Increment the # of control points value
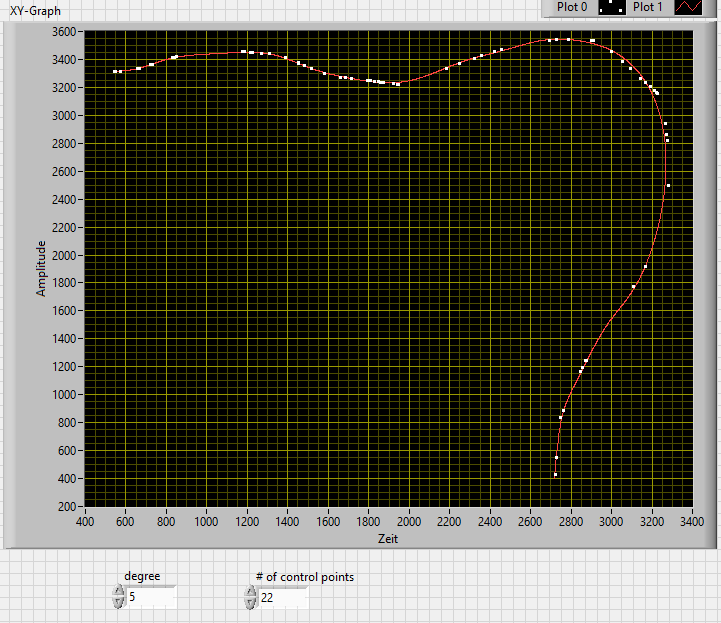This screenshot has height=623, width=721. click(250, 591)
